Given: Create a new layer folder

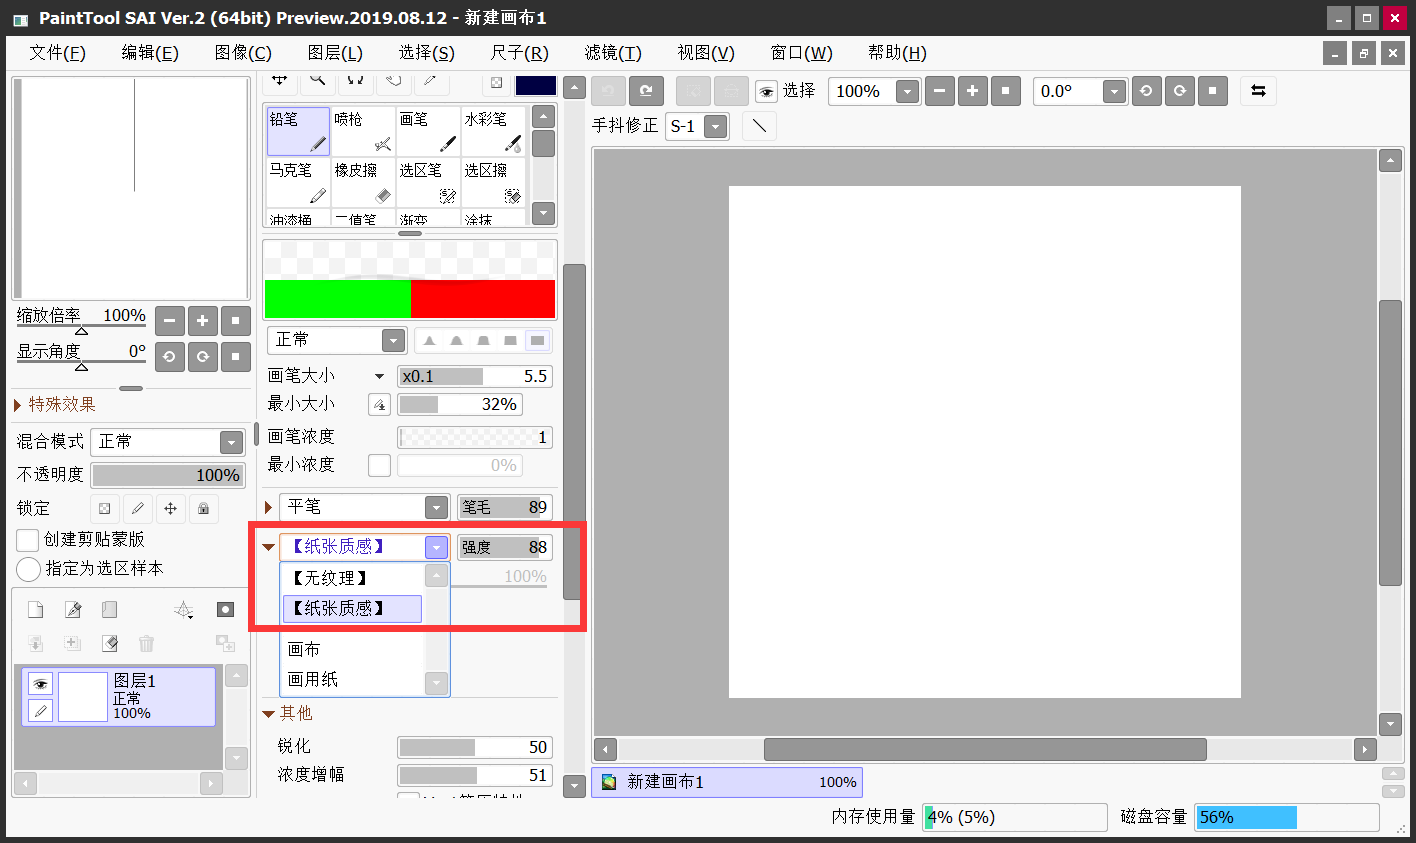Looking at the screenshot, I should [110, 610].
